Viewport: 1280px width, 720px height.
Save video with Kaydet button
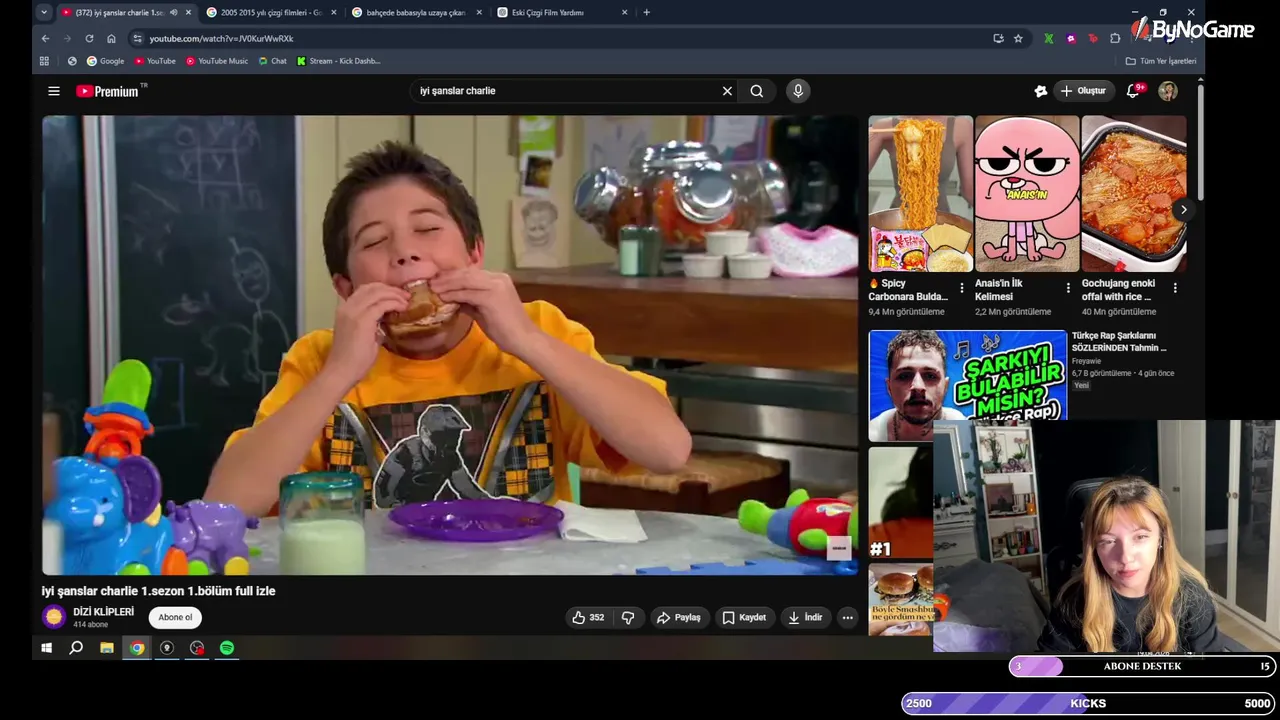[744, 618]
